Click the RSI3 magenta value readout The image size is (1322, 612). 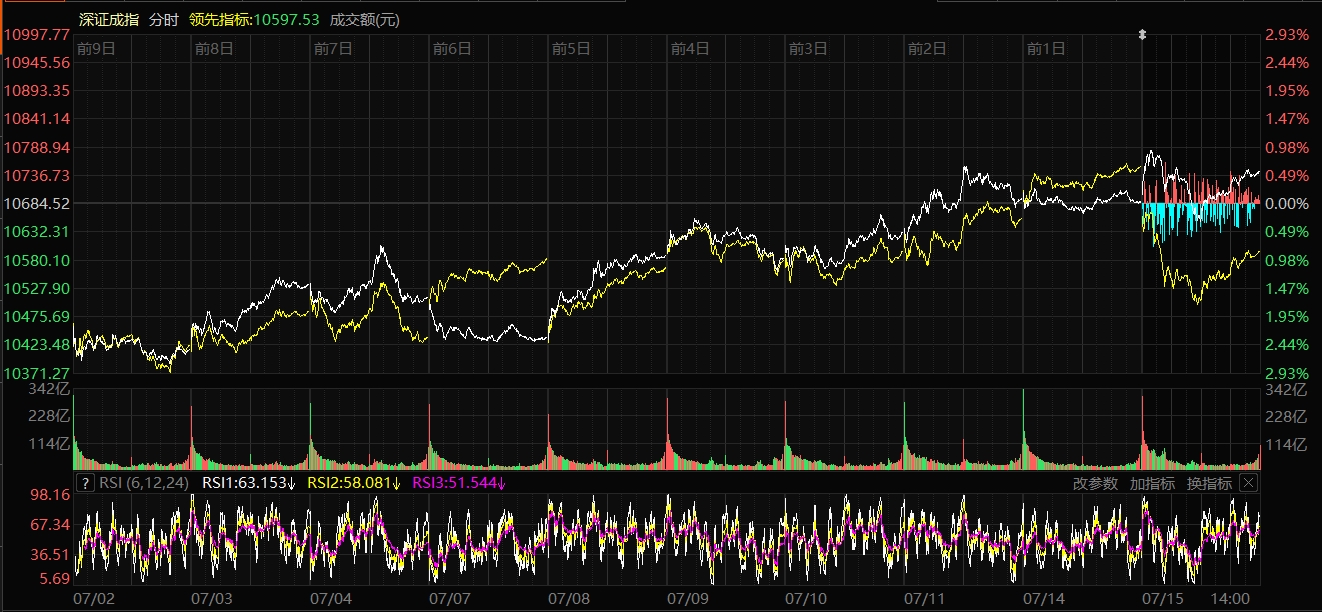(x=460, y=484)
